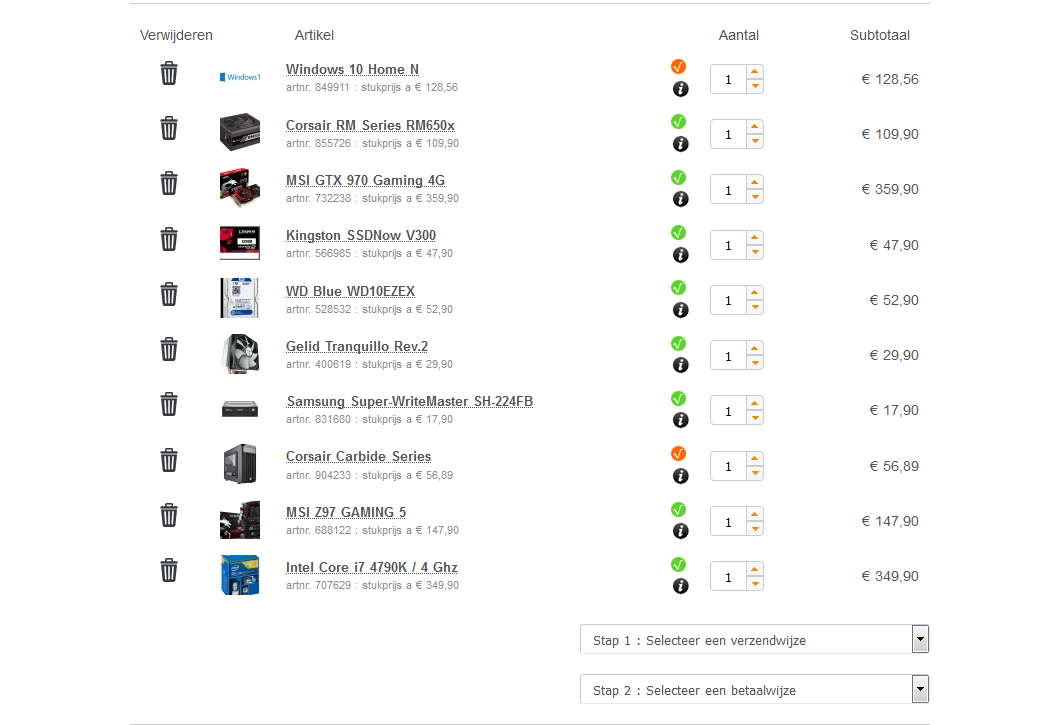Viewport: 1055px width, 725px height.
Task: Open Samsung Super-WriteMaster SH-224FB link
Action: tap(410, 402)
